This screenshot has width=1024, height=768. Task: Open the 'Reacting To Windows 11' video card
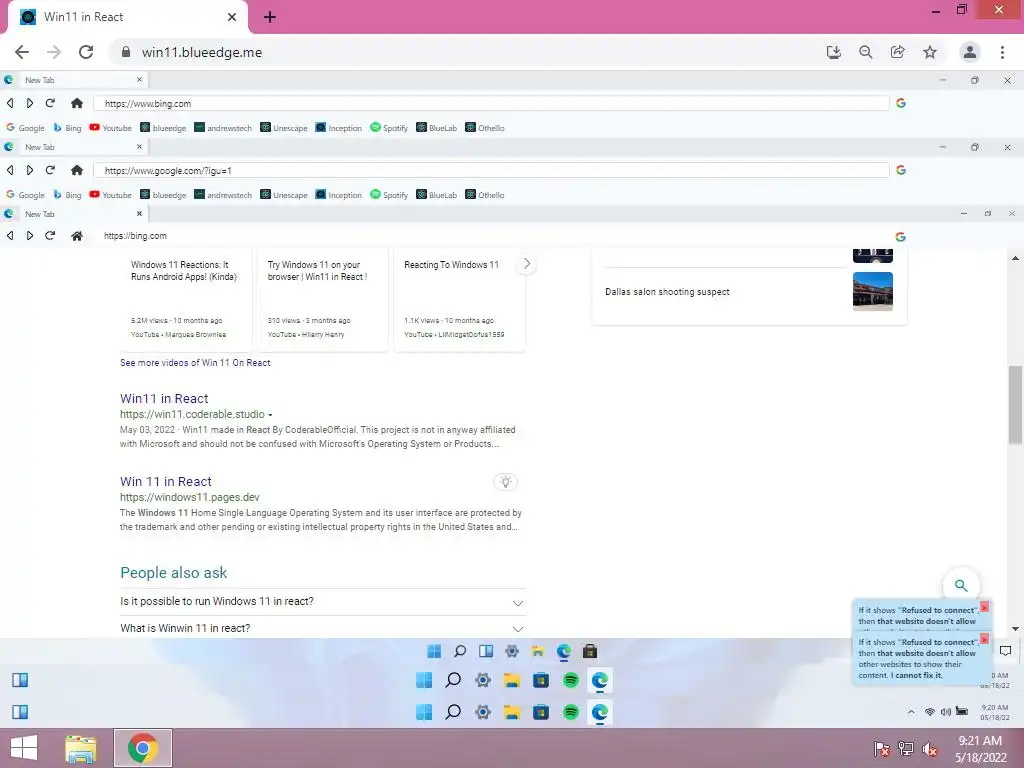pyautogui.click(x=460, y=299)
